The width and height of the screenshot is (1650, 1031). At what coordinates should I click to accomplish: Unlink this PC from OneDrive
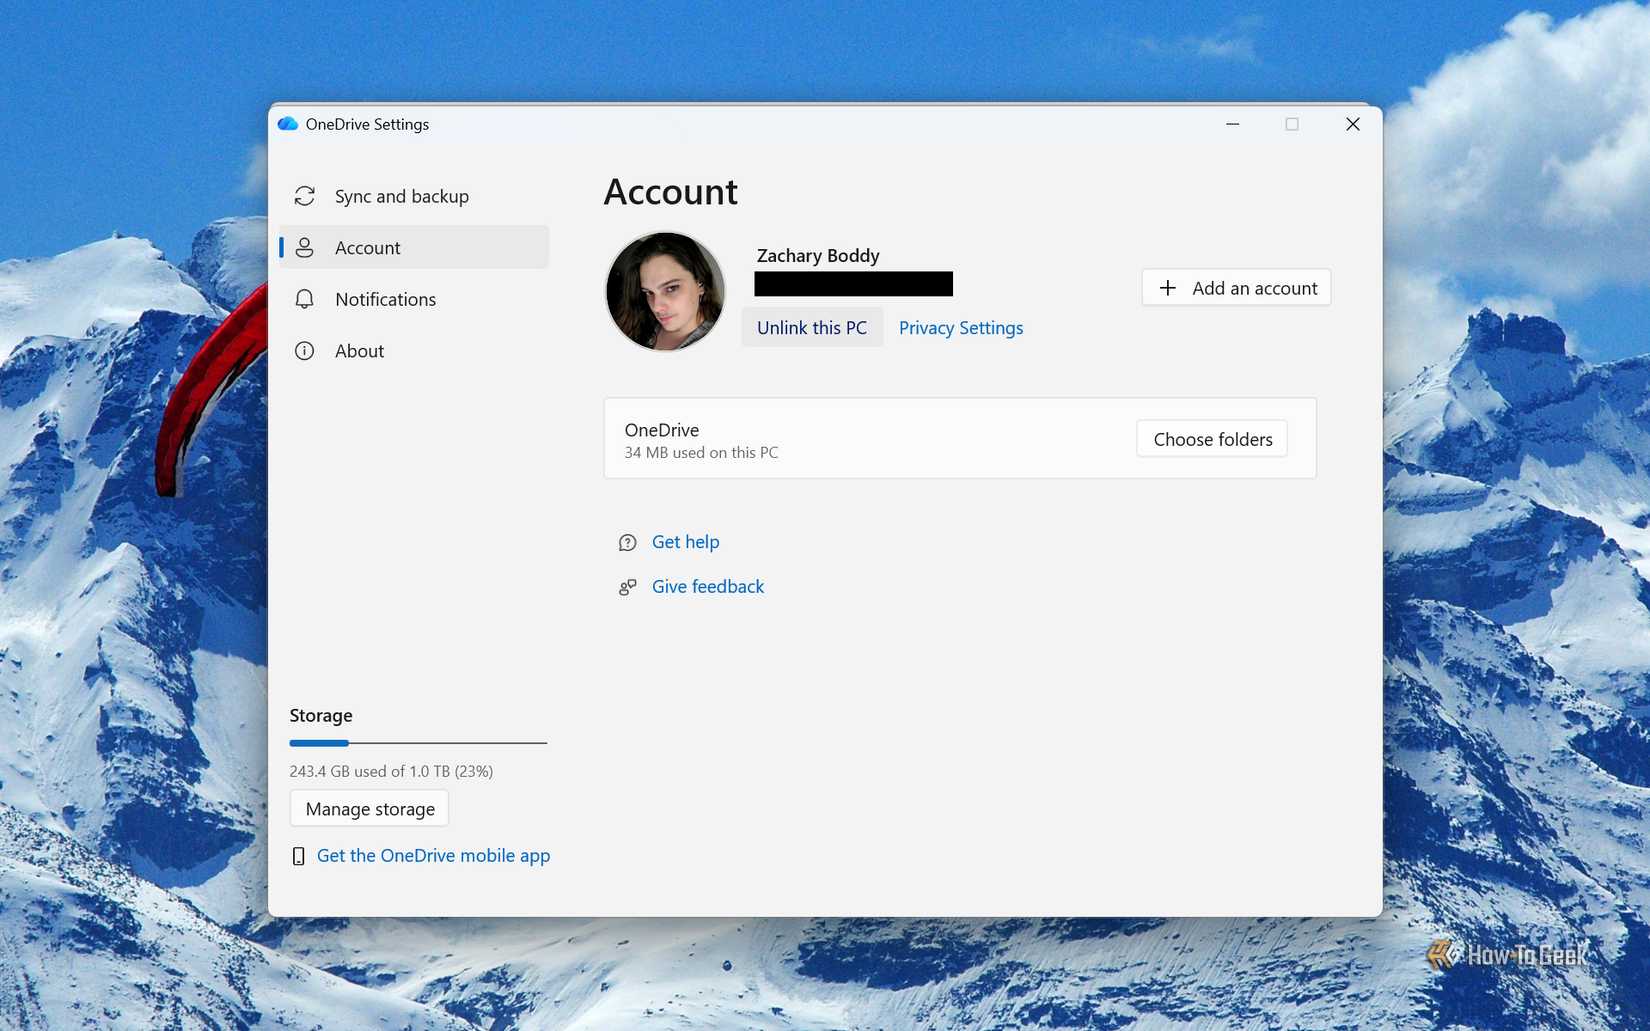click(x=812, y=328)
